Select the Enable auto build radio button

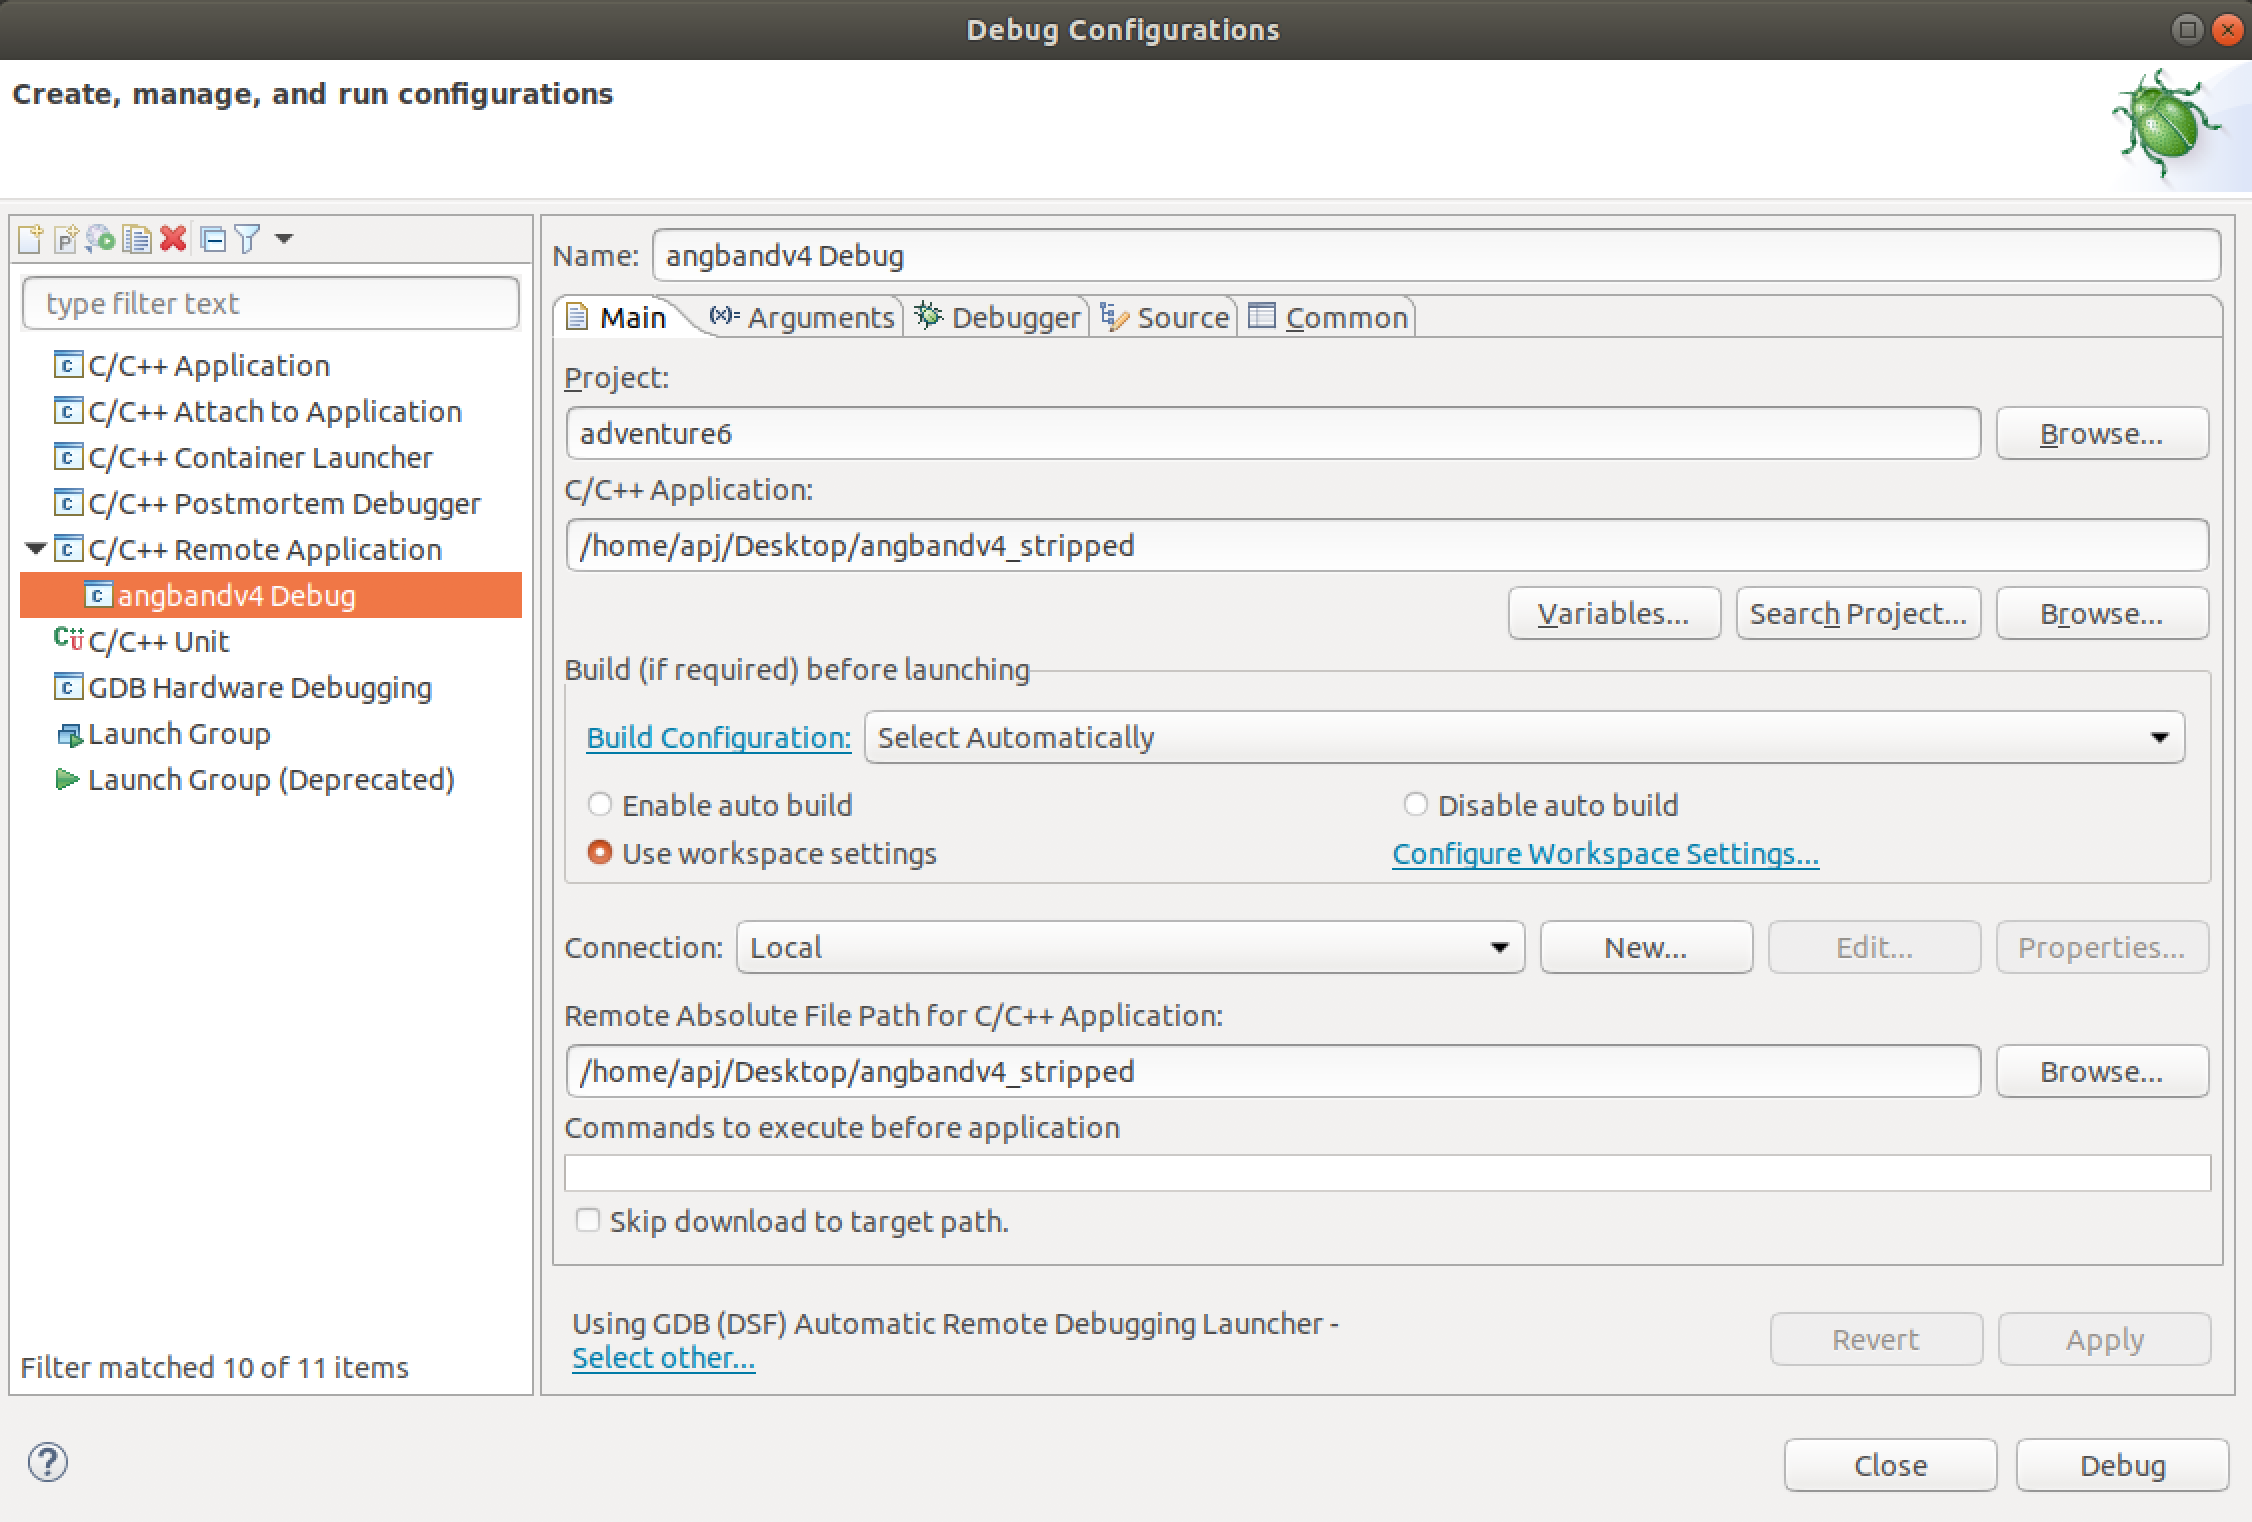pos(600,805)
